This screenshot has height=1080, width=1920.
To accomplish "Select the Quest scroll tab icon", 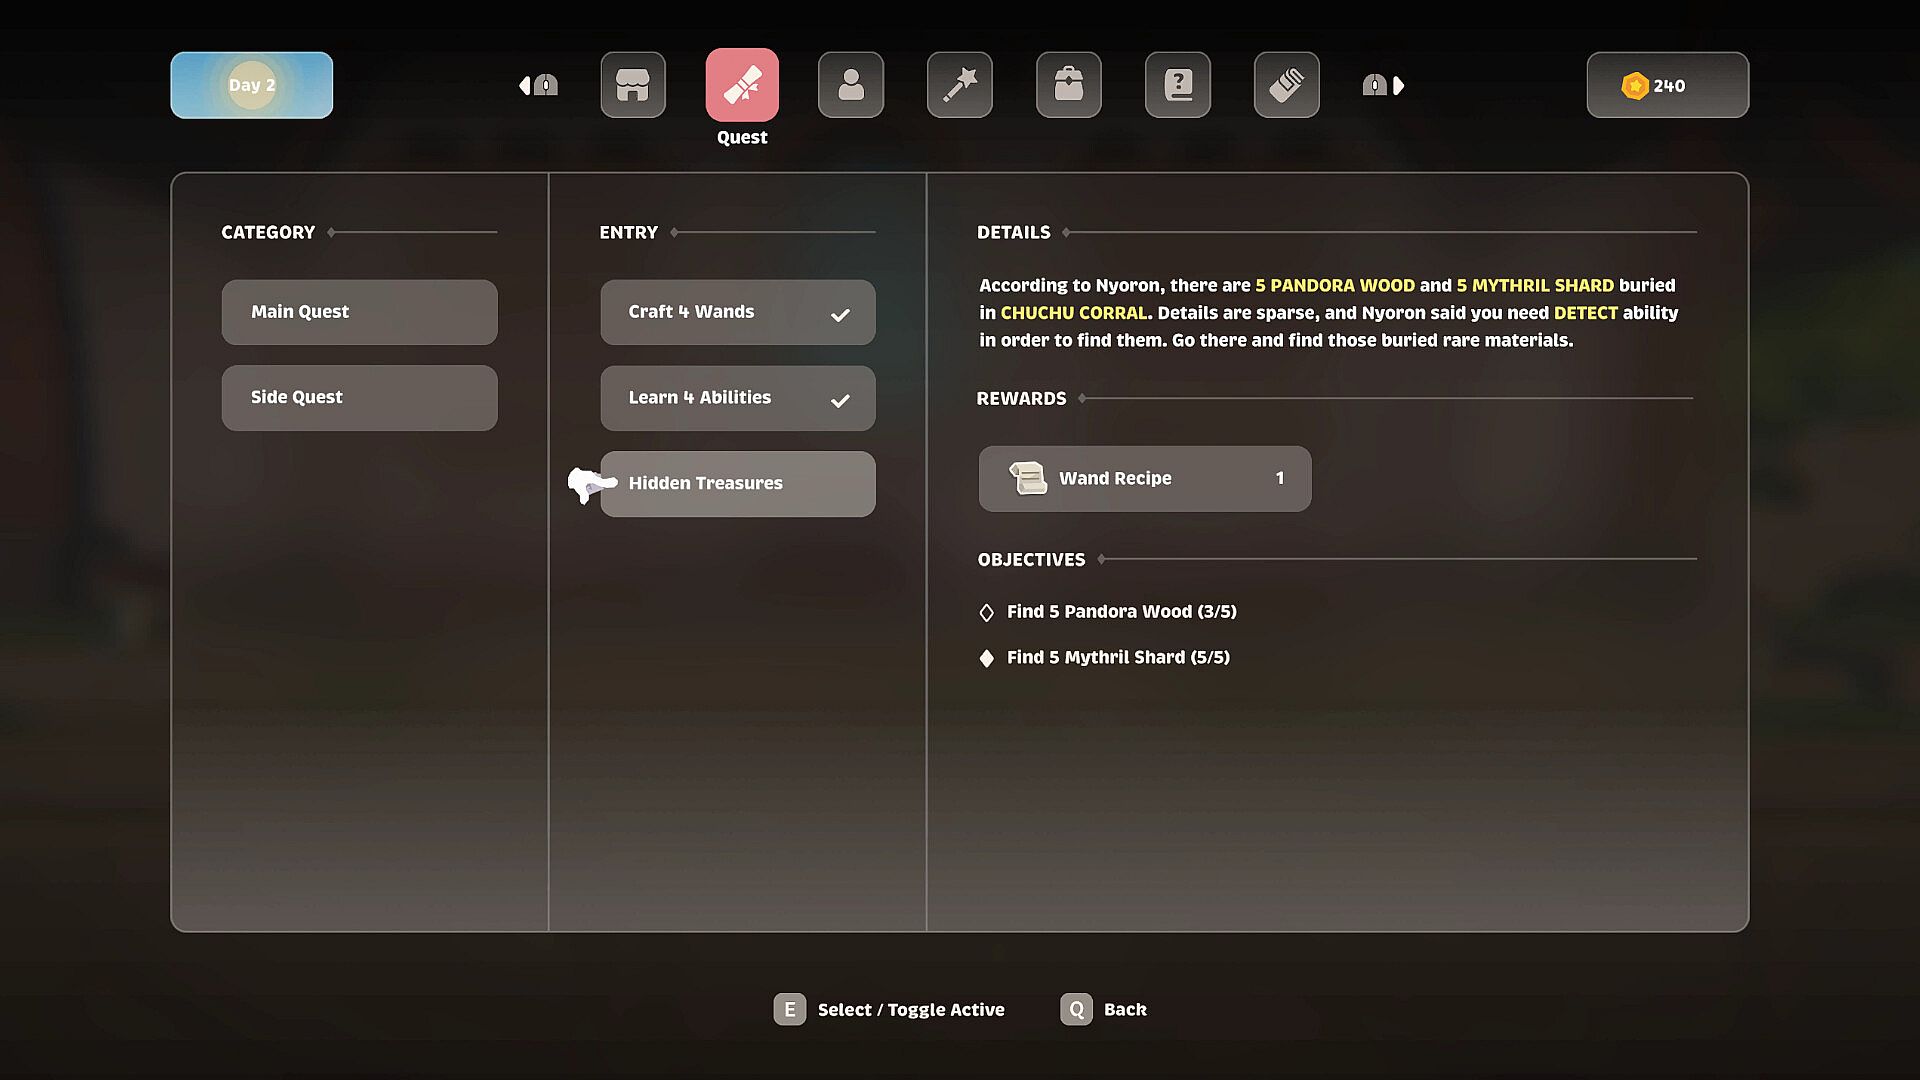I will [x=741, y=85].
